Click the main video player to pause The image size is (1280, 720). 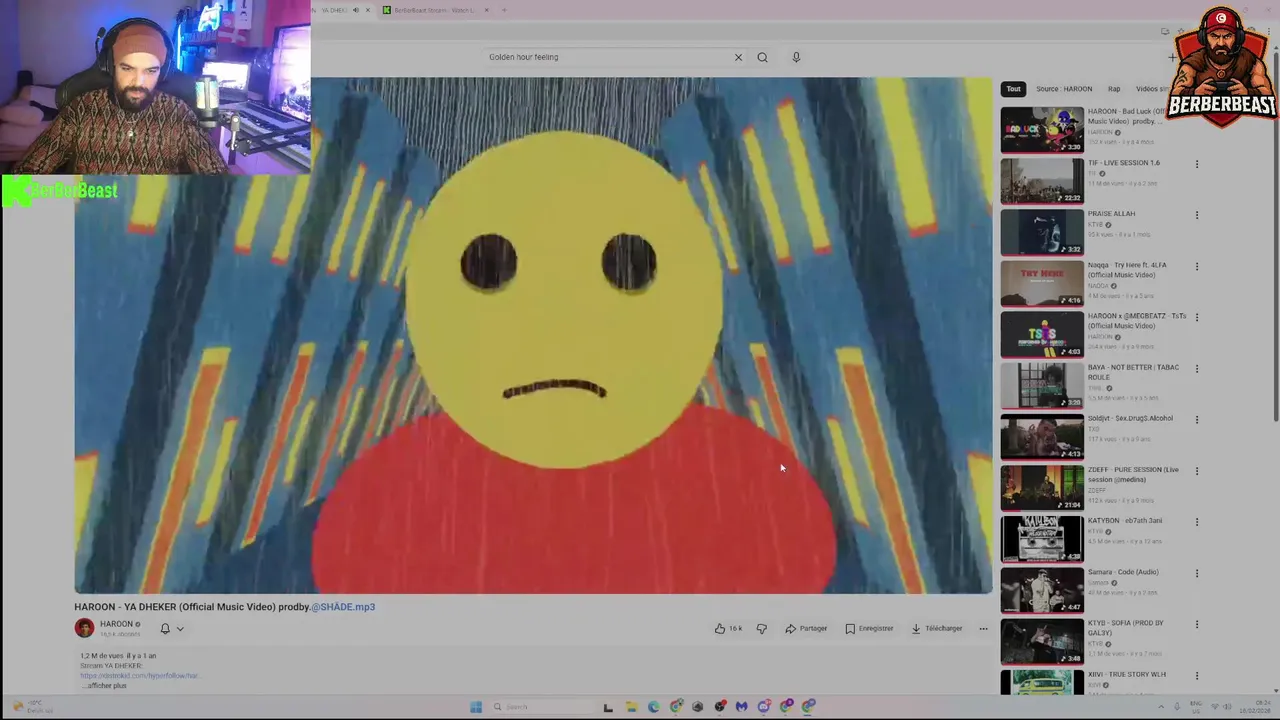533,336
